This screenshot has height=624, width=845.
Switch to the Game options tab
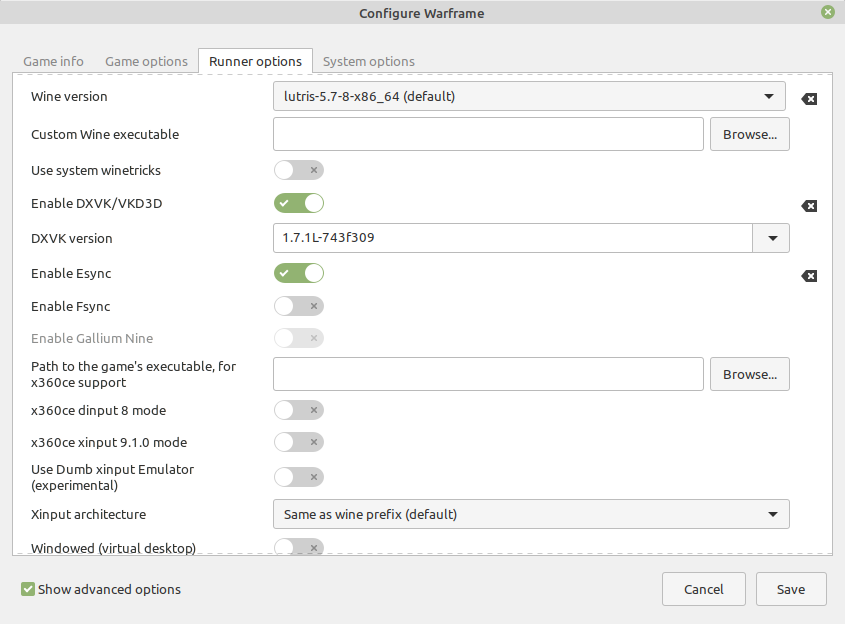[x=147, y=61]
